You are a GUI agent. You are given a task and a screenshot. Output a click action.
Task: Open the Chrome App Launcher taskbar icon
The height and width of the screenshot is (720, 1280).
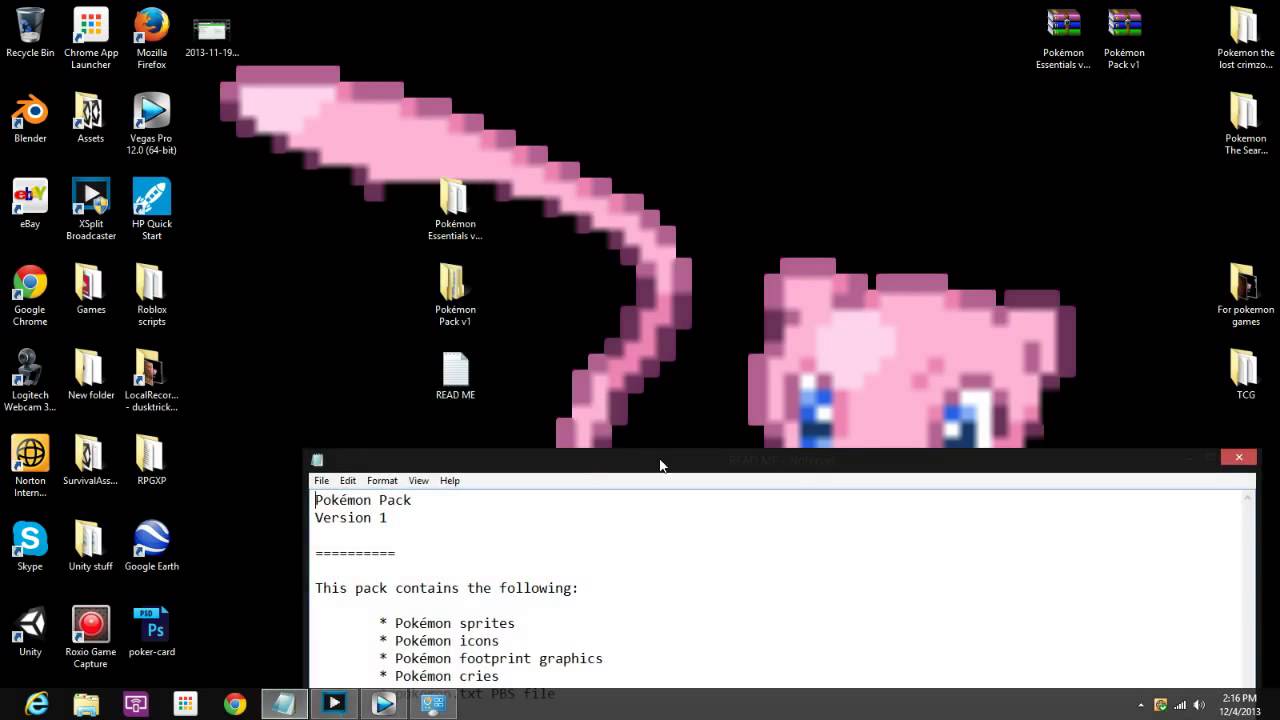185,704
